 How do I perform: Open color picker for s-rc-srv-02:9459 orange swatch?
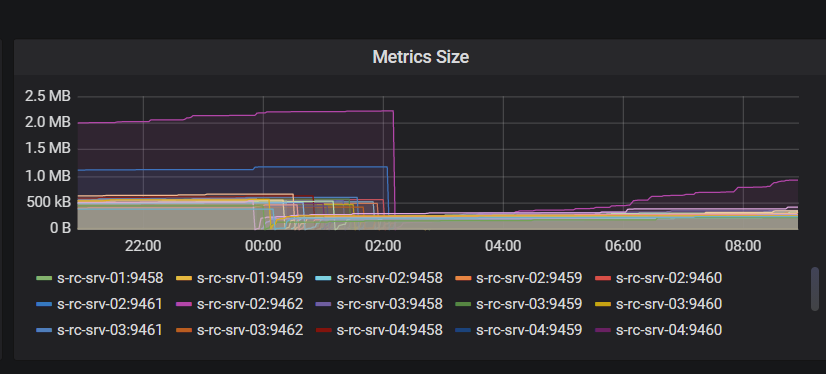coord(463,278)
